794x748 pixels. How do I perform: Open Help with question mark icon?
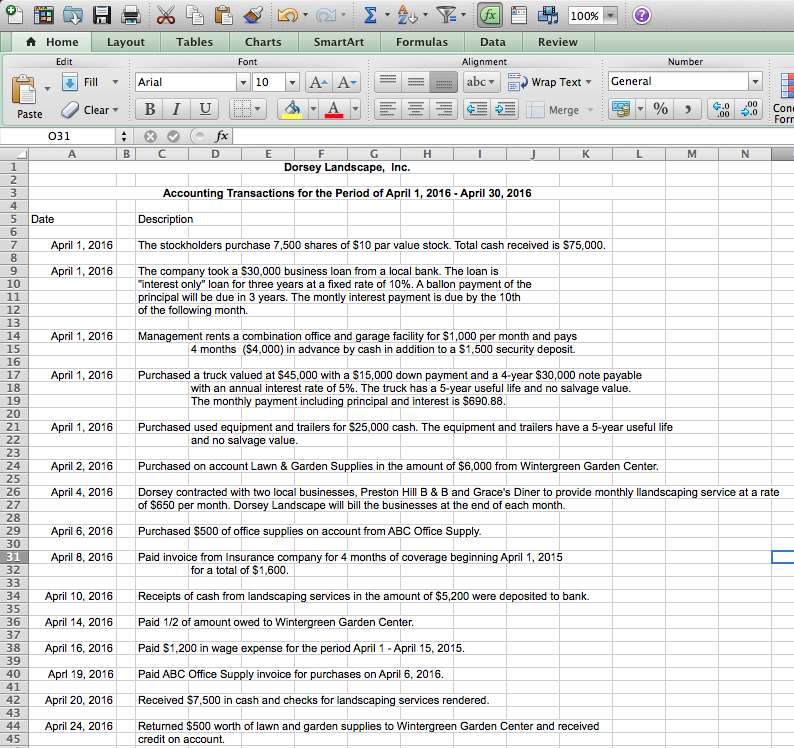point(642,15)
